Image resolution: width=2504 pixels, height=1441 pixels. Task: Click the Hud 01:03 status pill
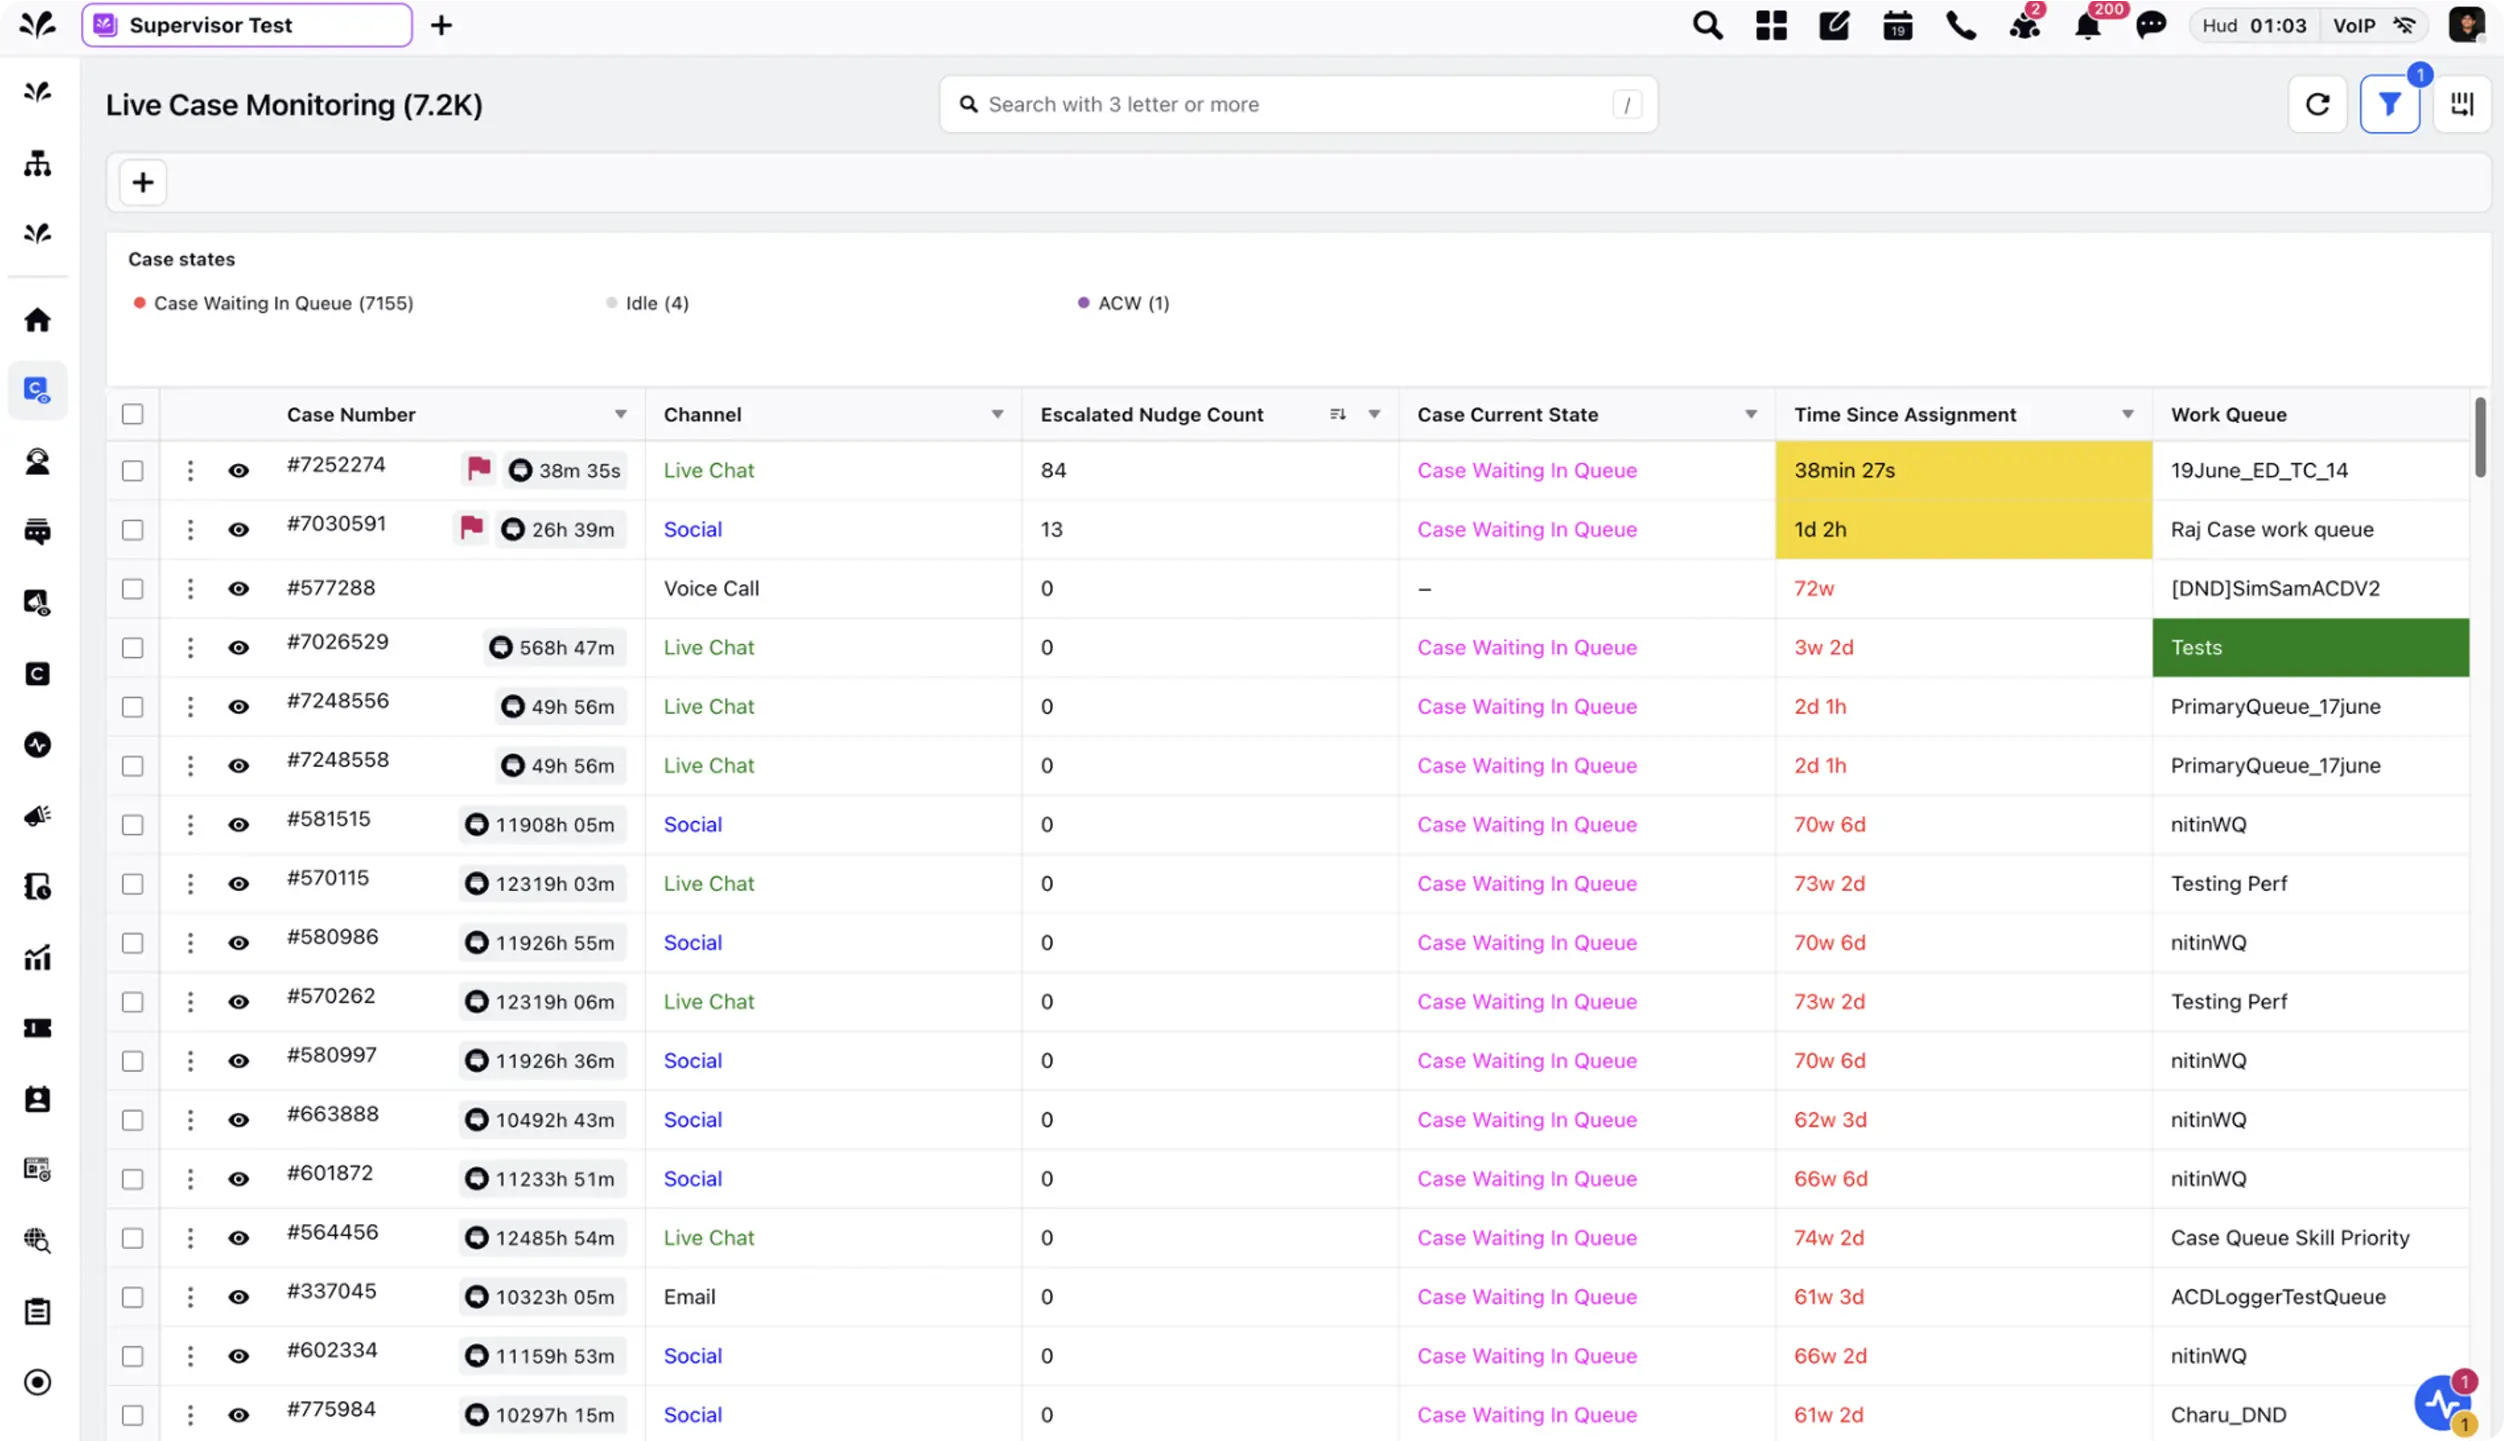(x=2254, y=25)
